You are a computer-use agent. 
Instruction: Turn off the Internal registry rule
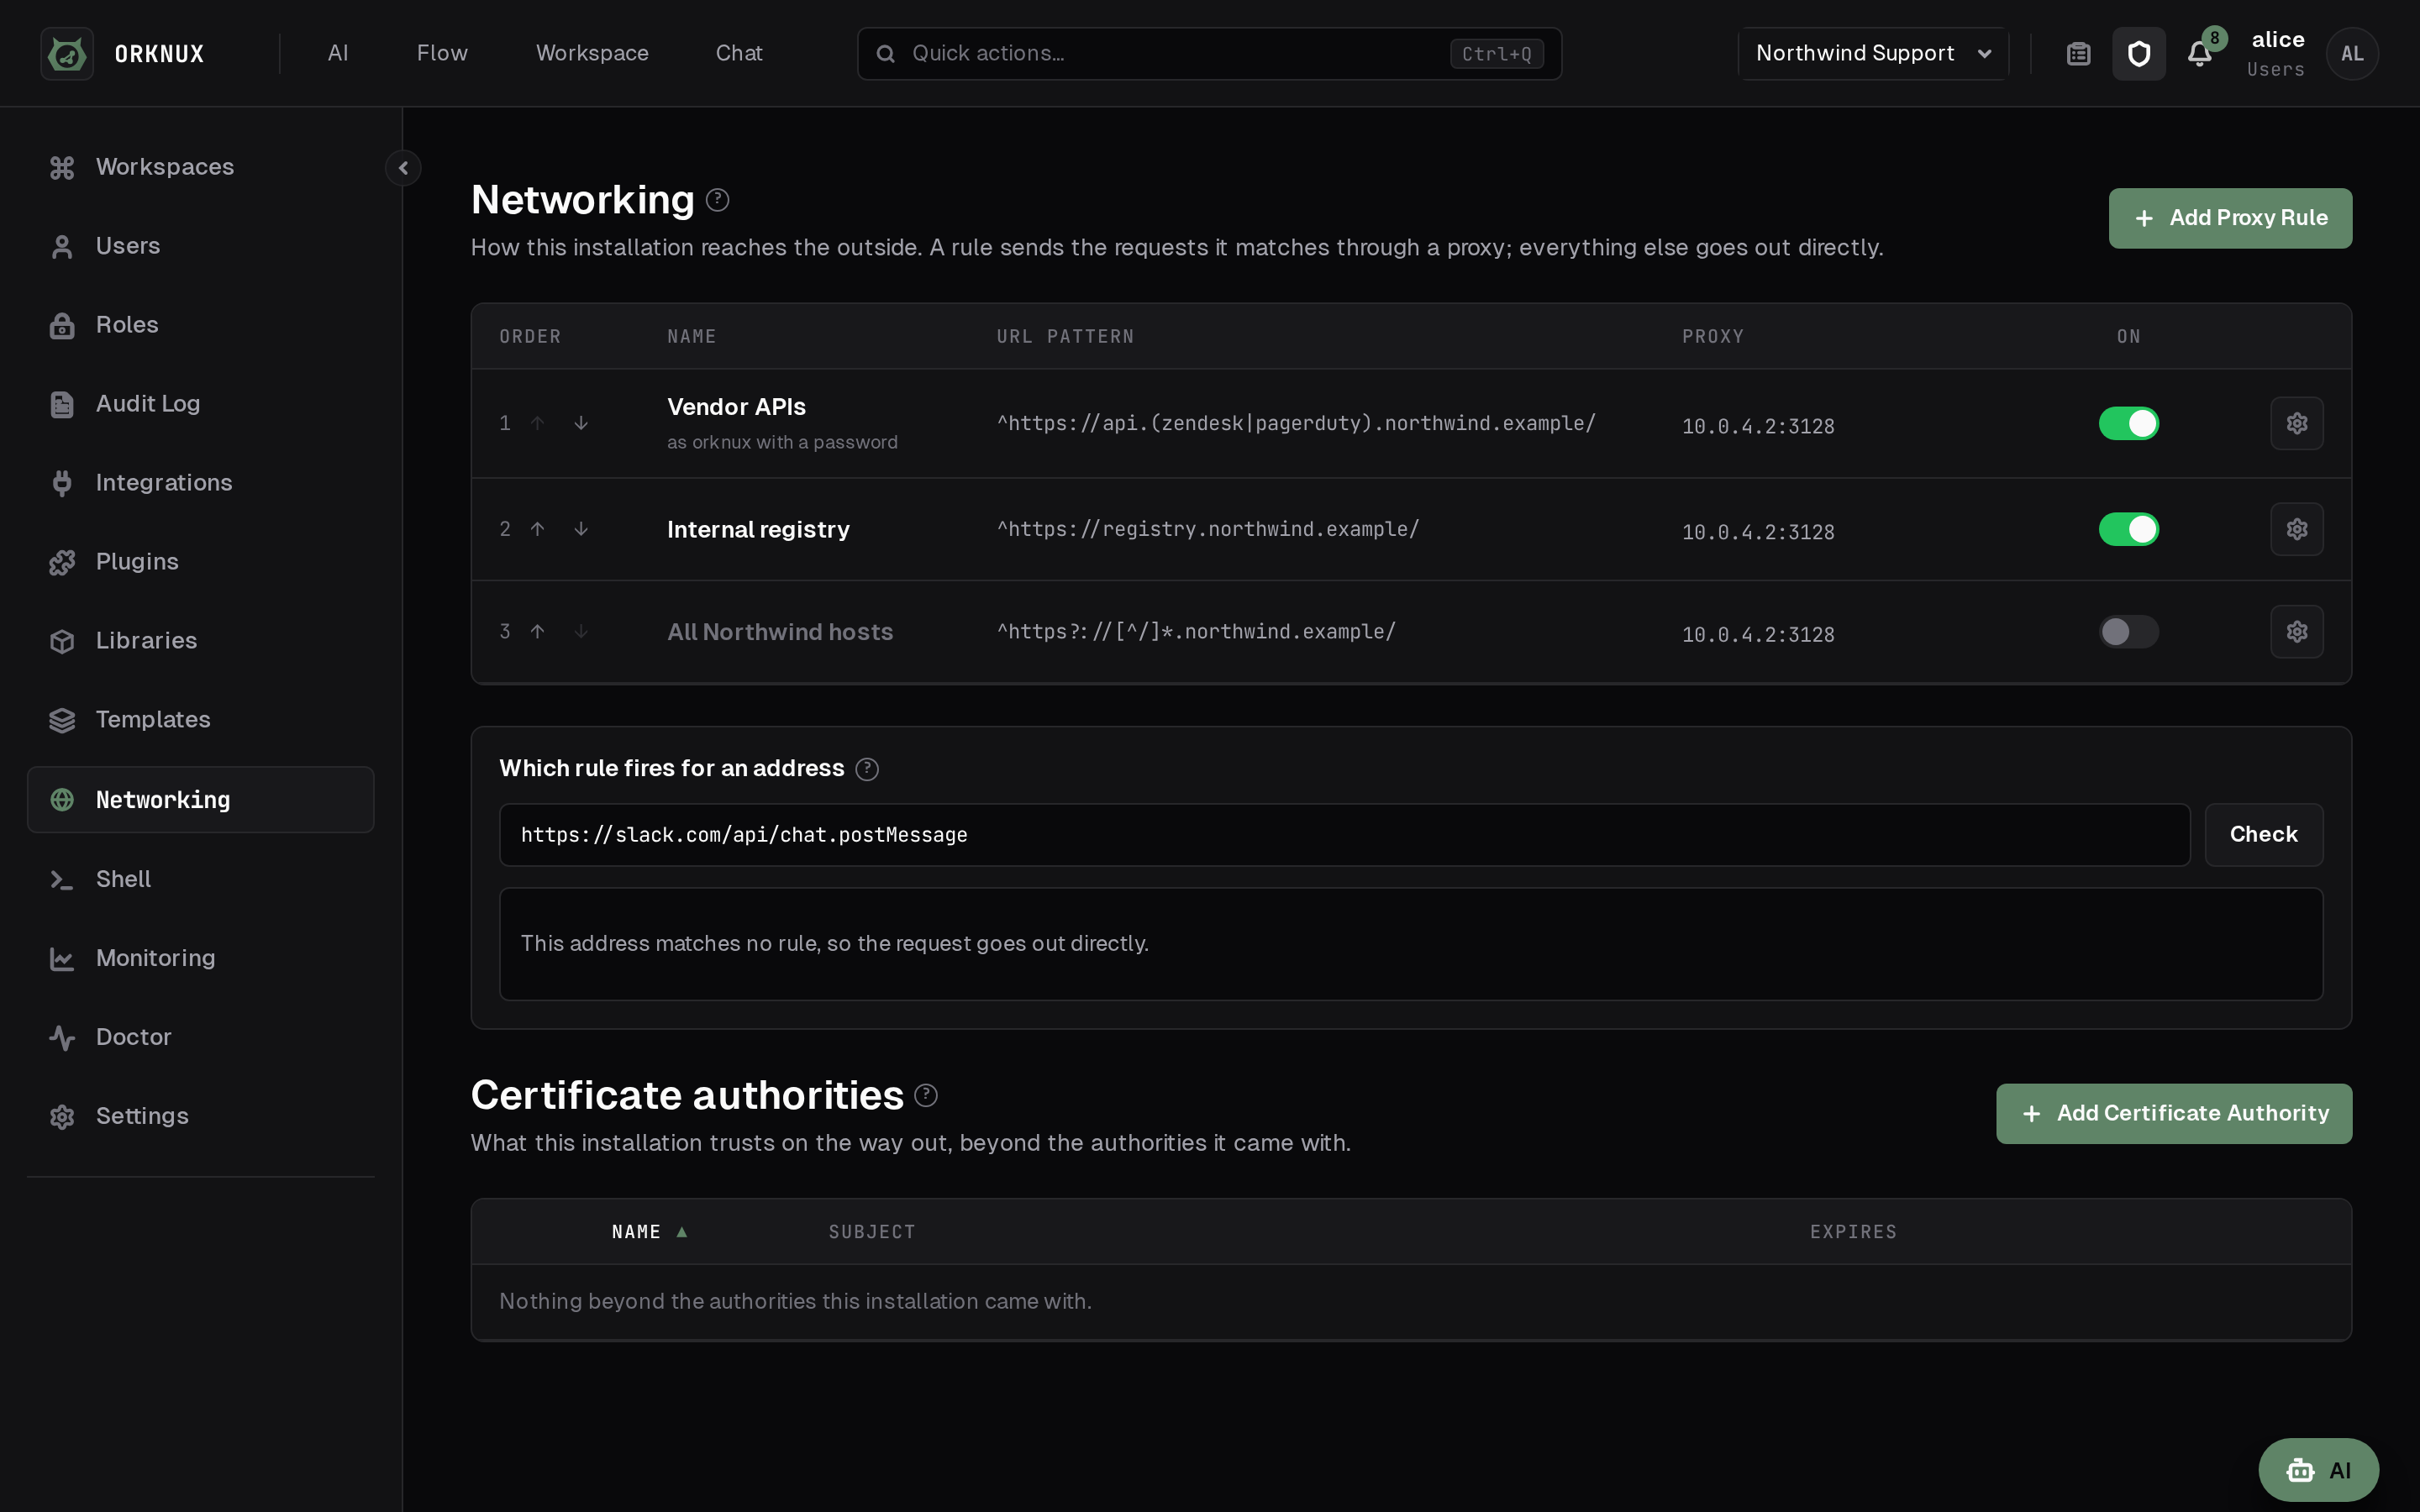click(2128, 529)
